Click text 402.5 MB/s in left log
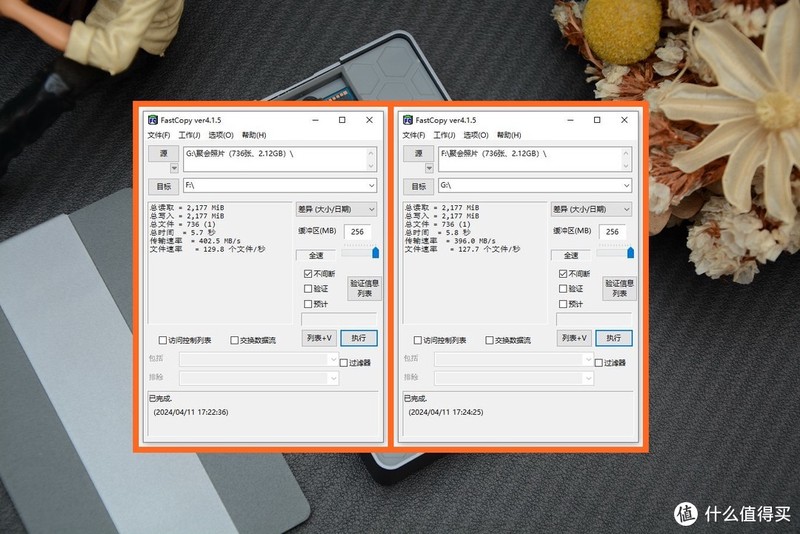This screenshot has height=534, width=800. click(219, 241)
